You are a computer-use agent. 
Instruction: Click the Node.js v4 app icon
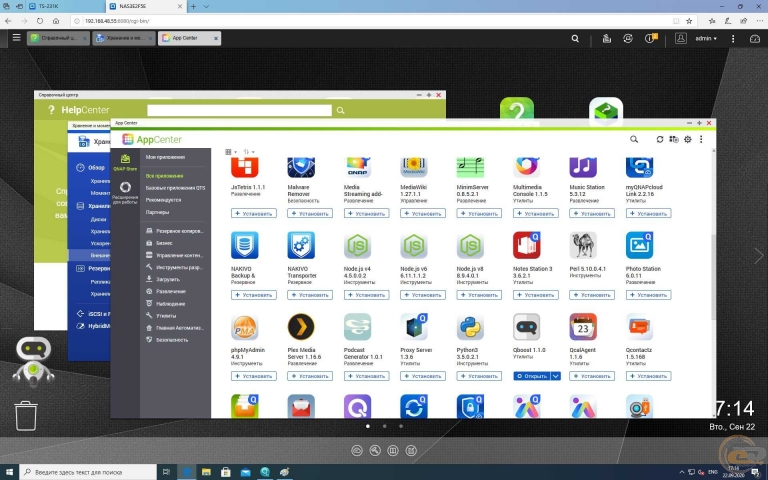[x=358, y=245]
